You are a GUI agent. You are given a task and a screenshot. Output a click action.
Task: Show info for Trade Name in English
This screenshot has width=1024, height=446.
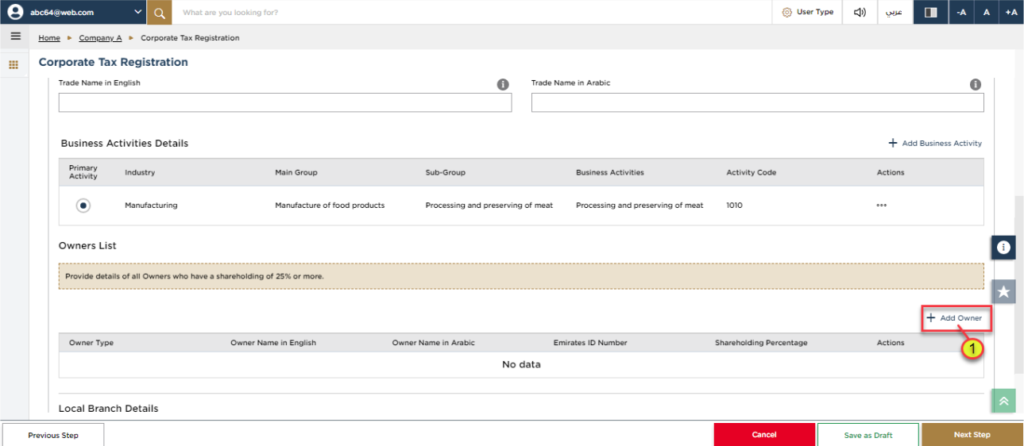point(503,84)
